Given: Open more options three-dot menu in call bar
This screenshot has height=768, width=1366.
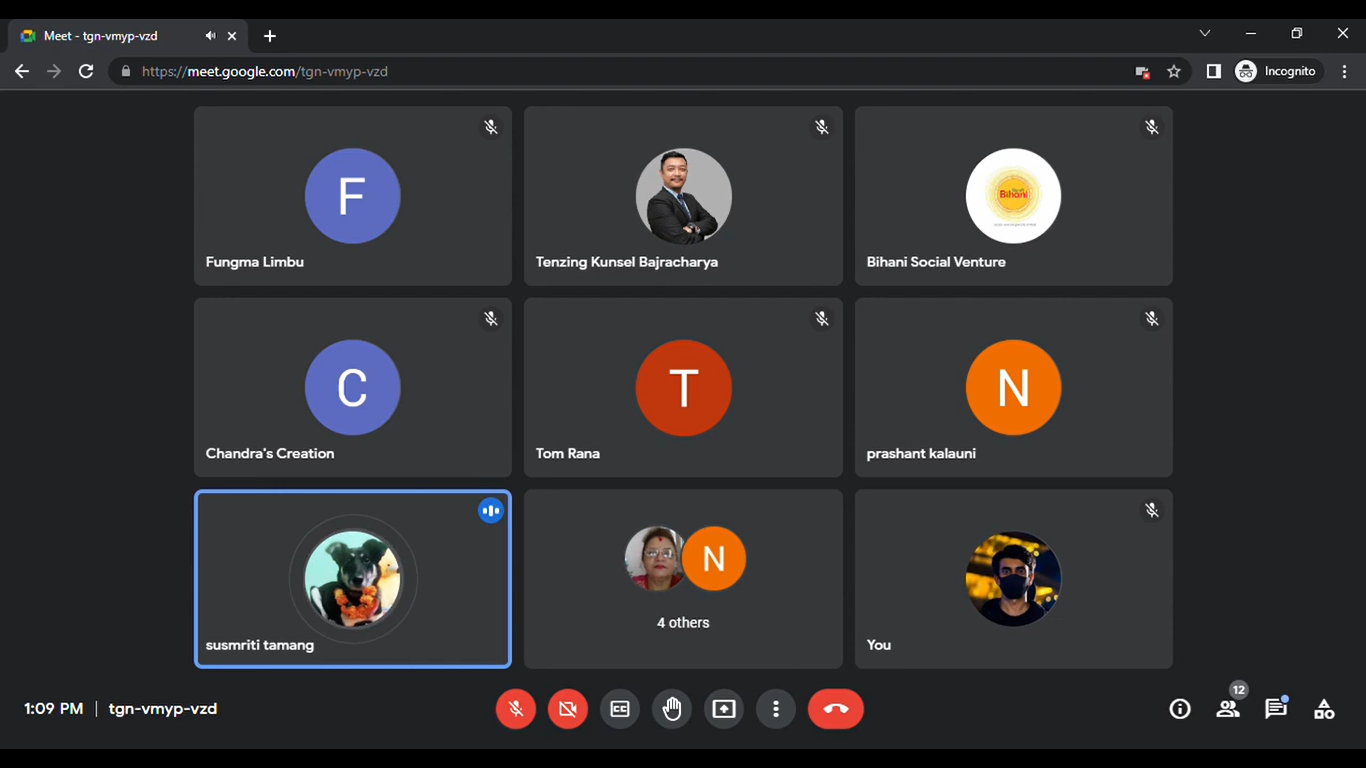Looking at the screenshot, I should coord(776,709).
